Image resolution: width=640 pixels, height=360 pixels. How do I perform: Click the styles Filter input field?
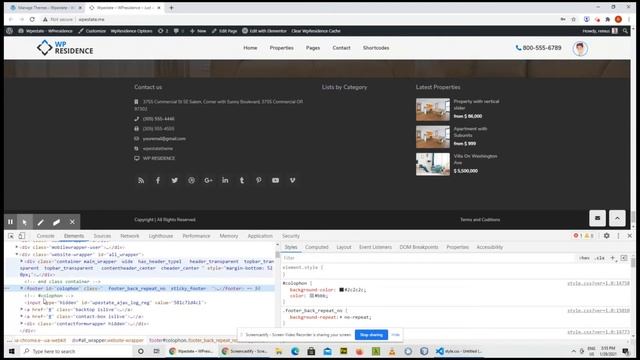(429, 258)
